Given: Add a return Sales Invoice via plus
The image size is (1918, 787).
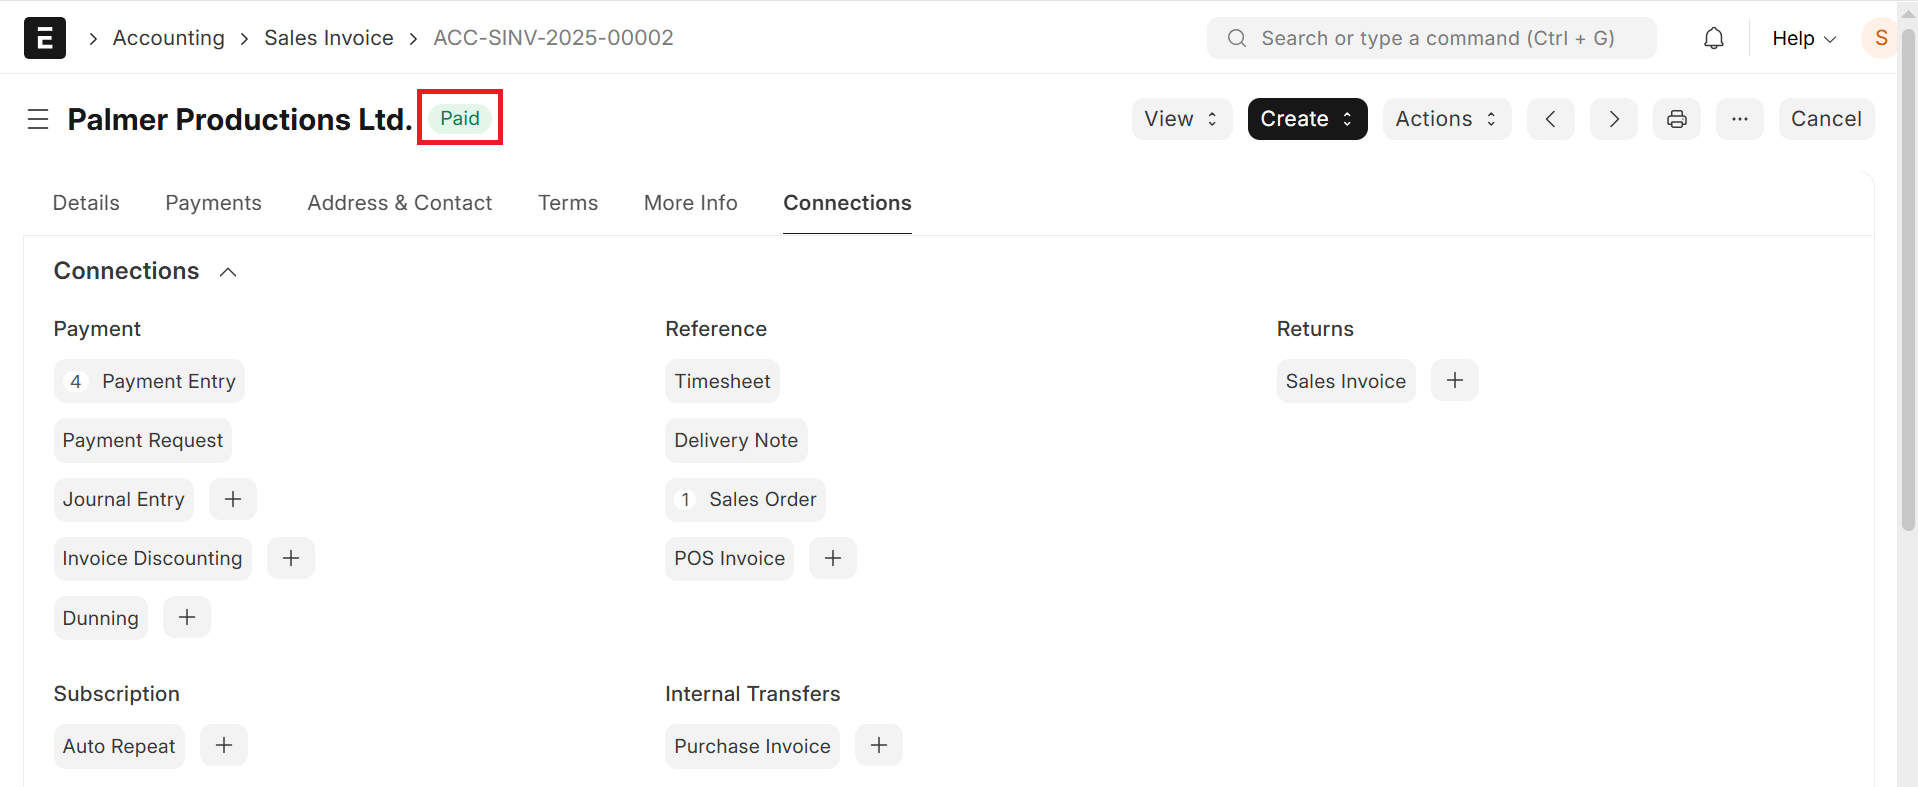Looking at the screenshot, I should click(1454, 381).
